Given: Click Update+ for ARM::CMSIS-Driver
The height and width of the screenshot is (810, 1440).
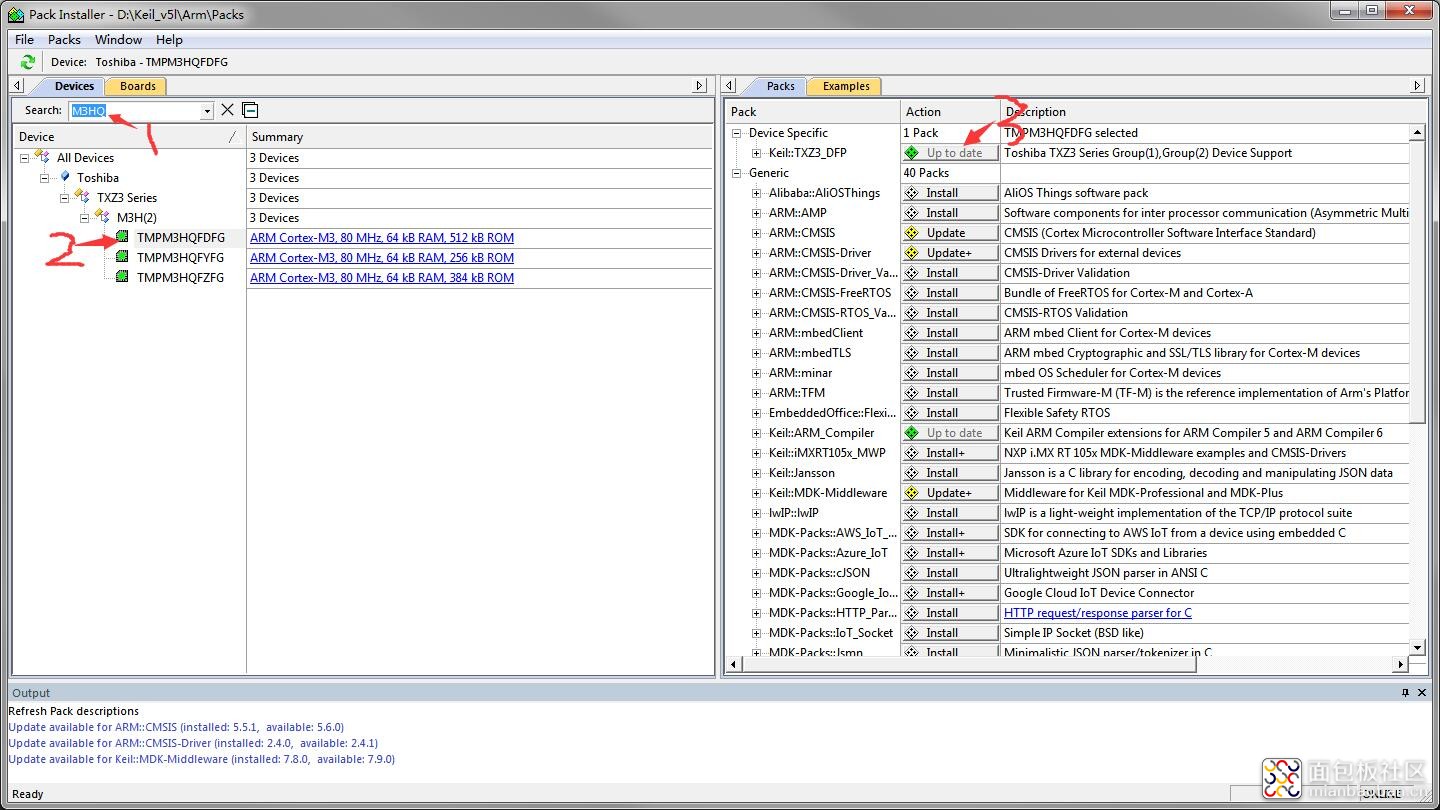Looking at the screenshot, I should pos(950,253).
